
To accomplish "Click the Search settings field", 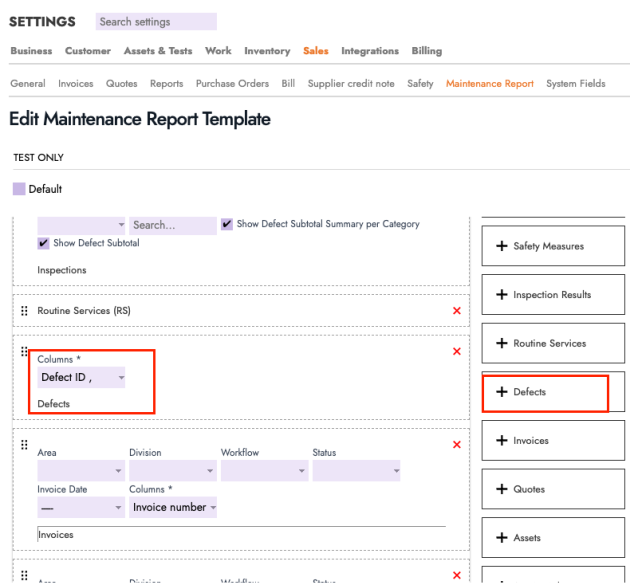I will point(156,21).
